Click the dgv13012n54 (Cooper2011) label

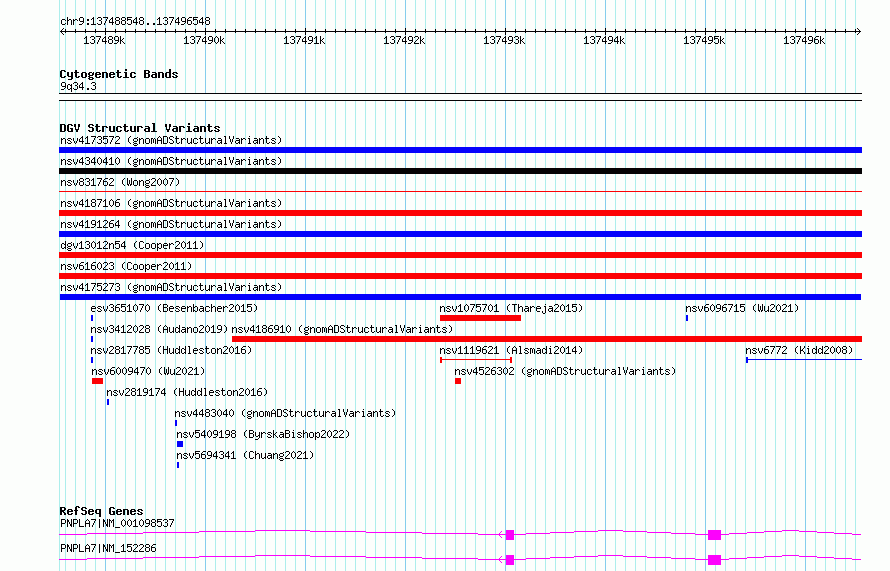(x=132, y=245)
